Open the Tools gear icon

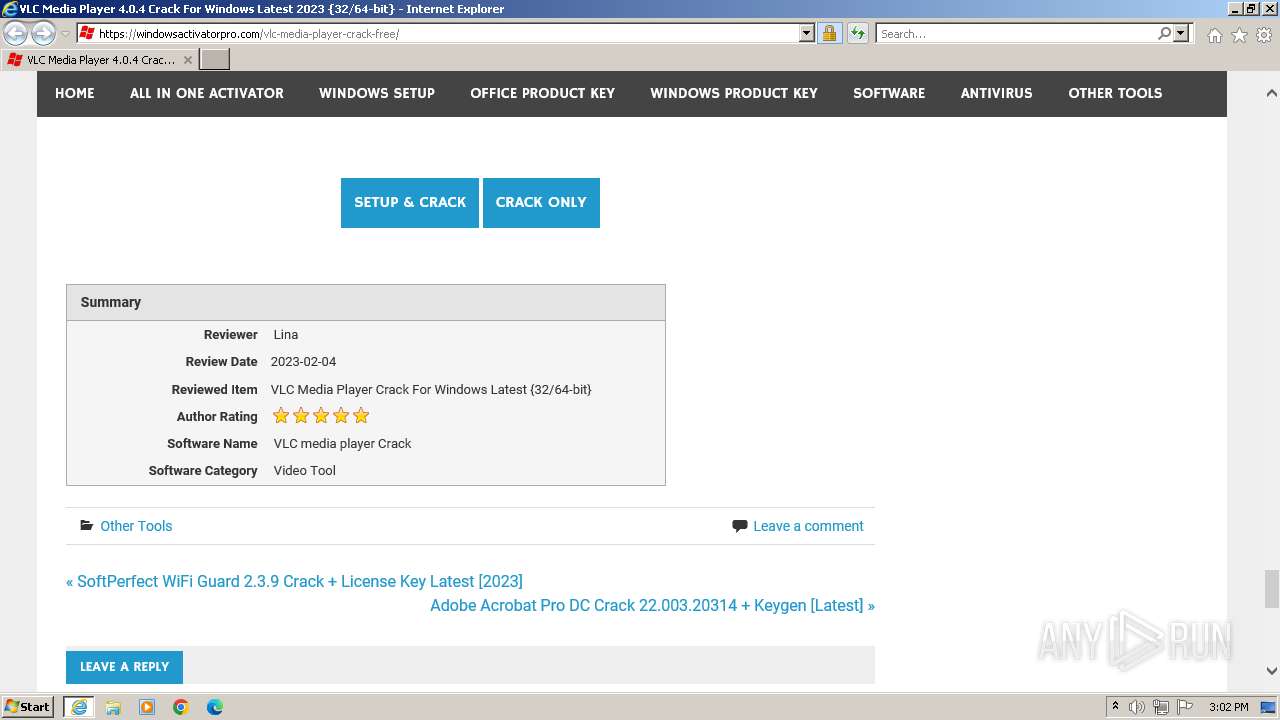(x=1264, y=35)
